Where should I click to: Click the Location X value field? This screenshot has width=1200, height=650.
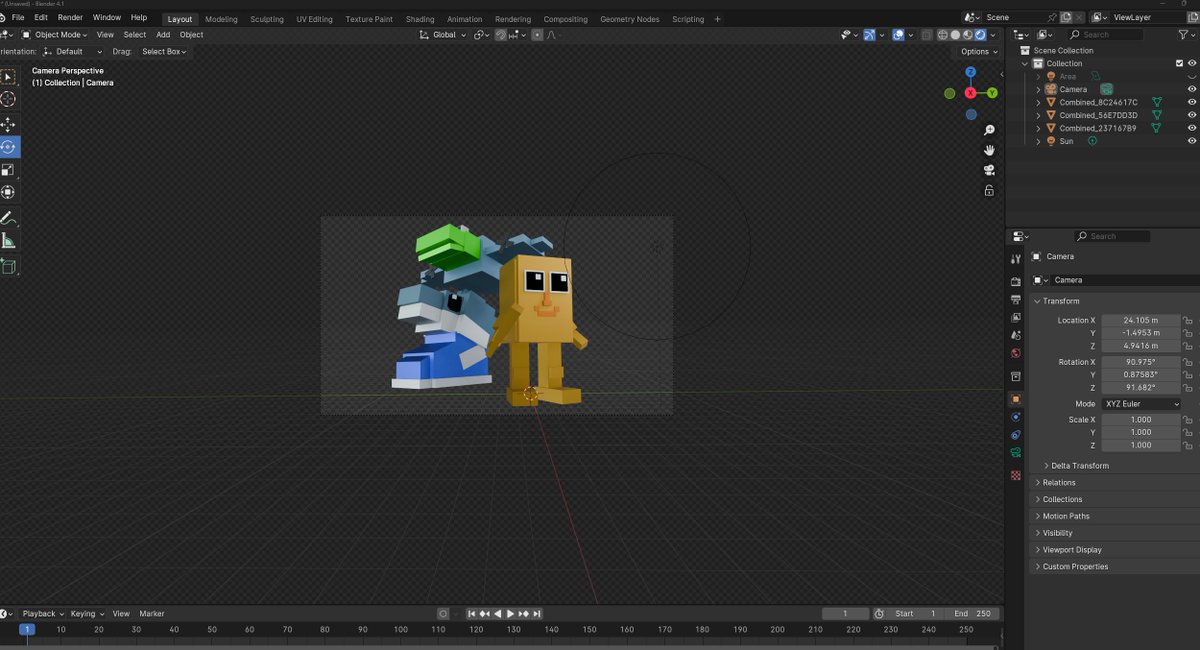pos(1141,320)
